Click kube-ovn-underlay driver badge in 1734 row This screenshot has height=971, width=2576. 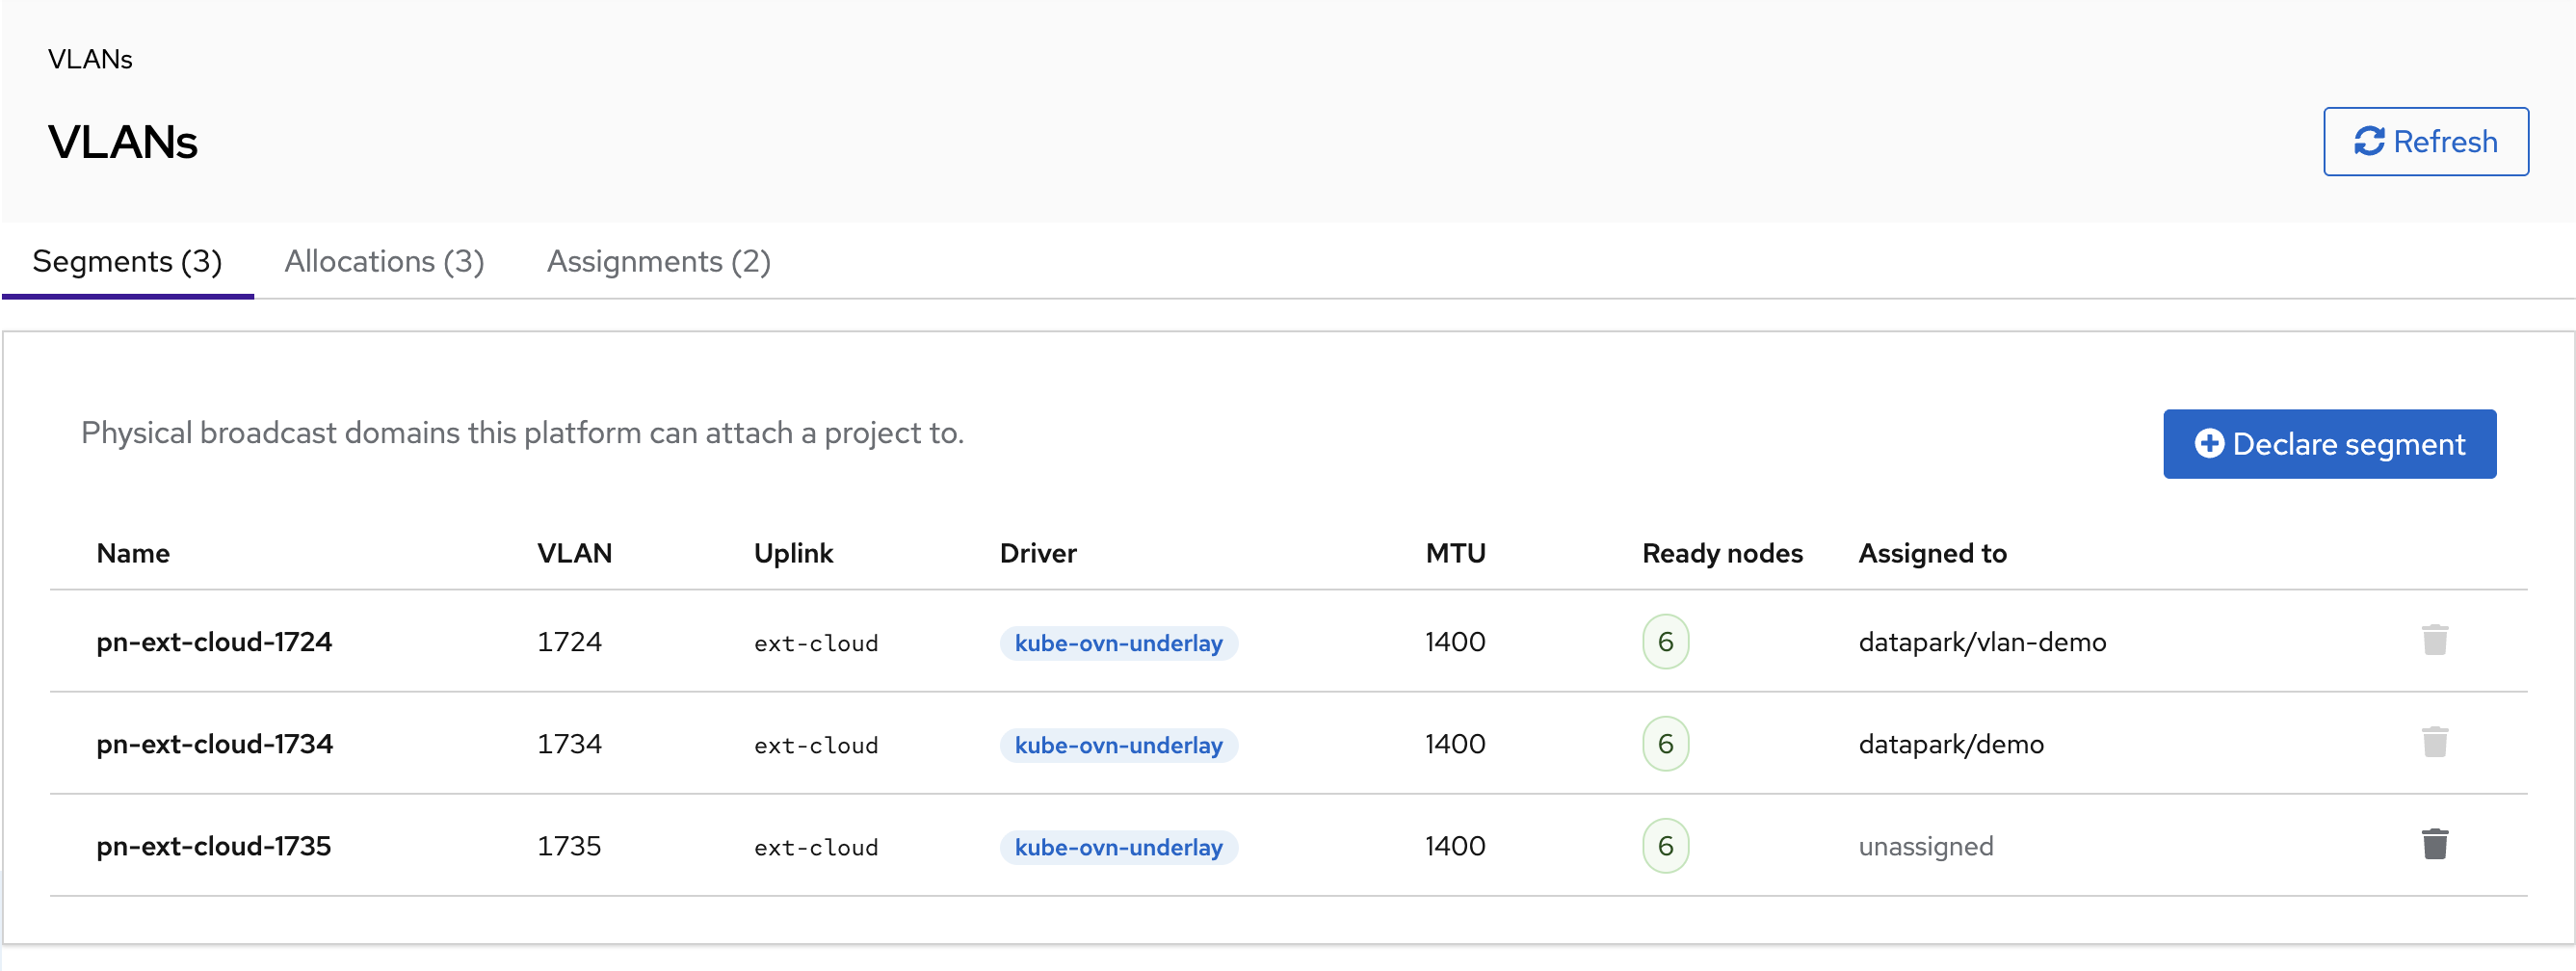[x=1118, y=745]
